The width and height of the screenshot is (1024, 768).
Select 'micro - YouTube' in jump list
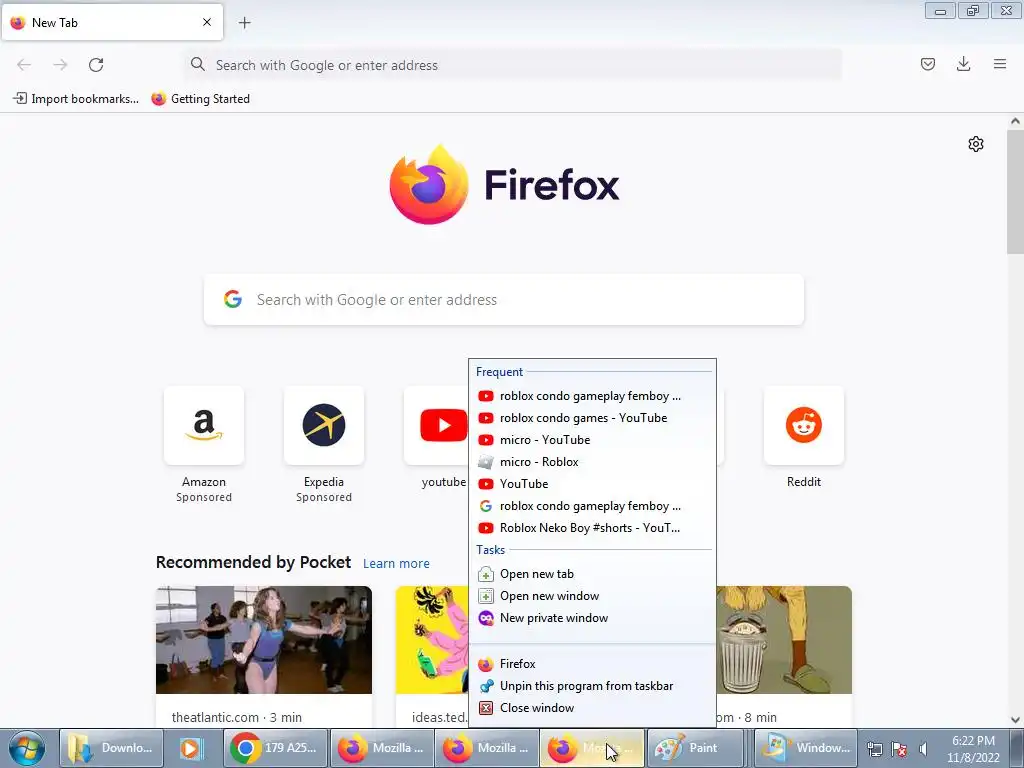(x=592, y=440)
